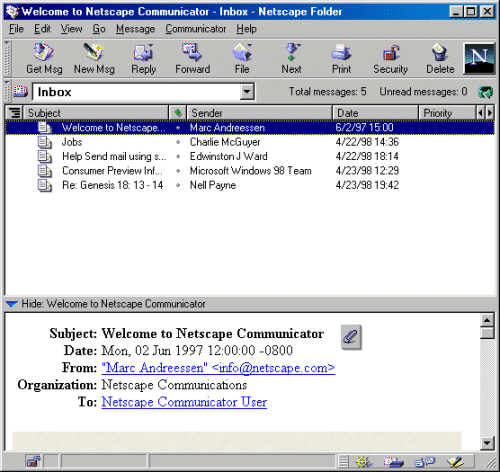This screenshot has width=500, height=472.
Task: Click the green Message Center icon
Action: [x=486, y=92]
